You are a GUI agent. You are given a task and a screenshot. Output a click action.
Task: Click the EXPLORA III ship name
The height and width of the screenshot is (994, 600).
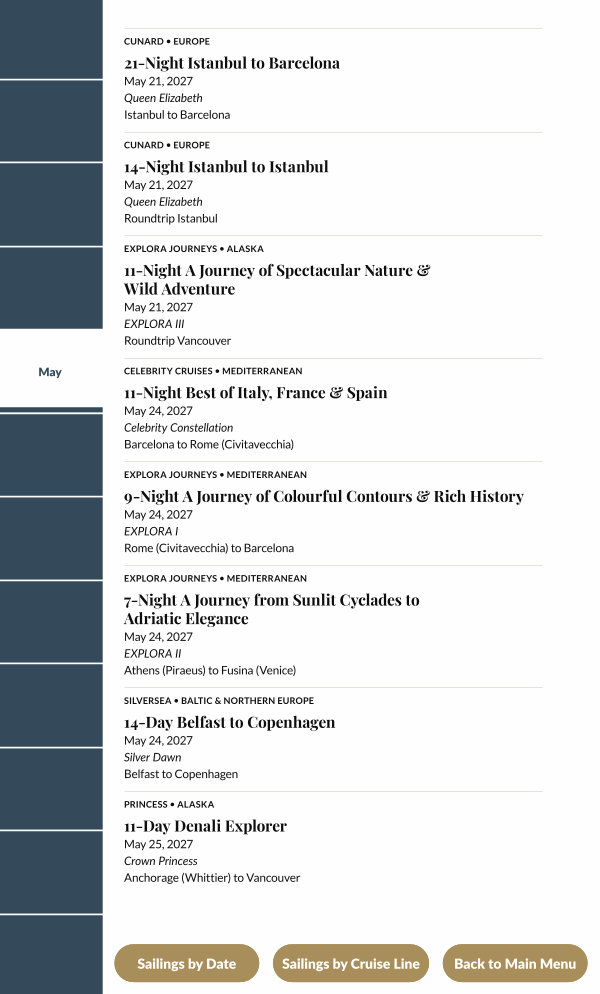154,324
